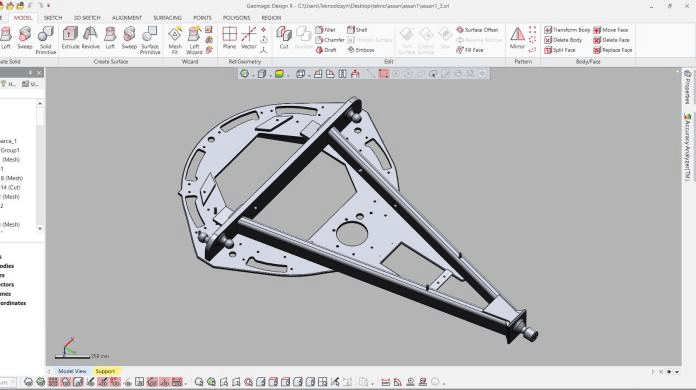The image size is (696, 390).
Task: Select the Extrude surface tool
Action: coord(70,38)
